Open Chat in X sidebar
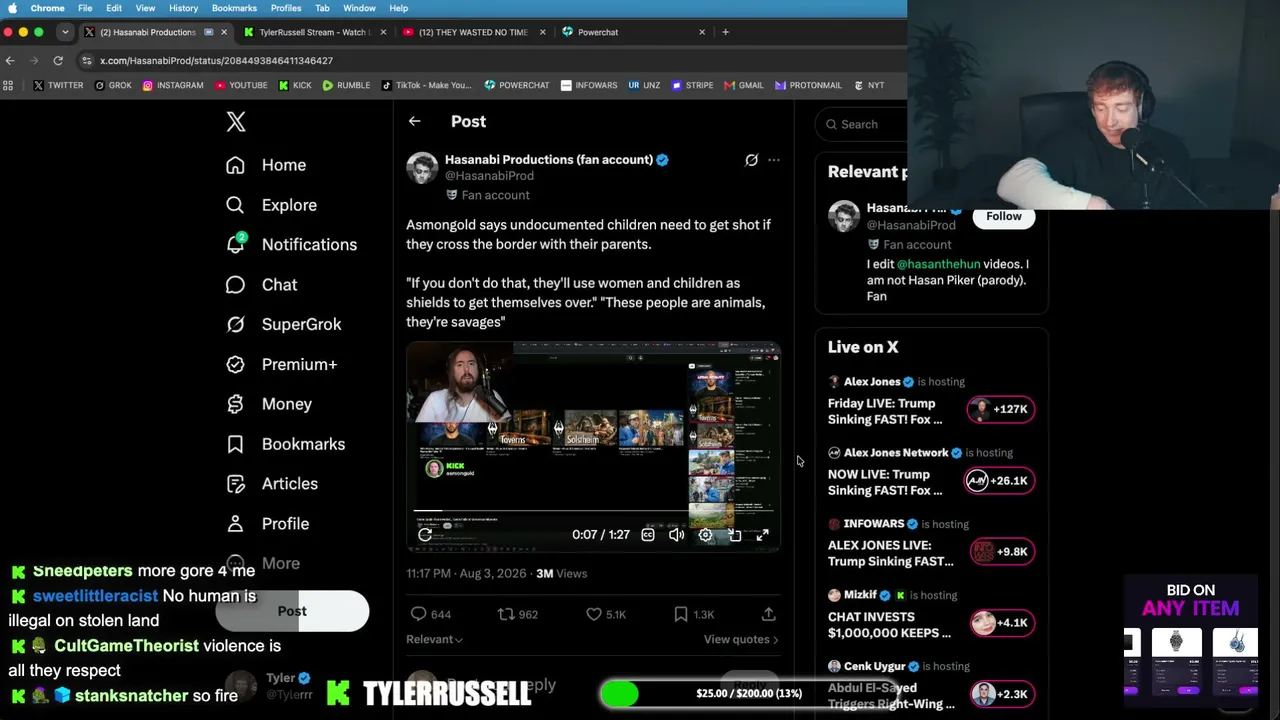1280x720 pixels. point(262,284)
